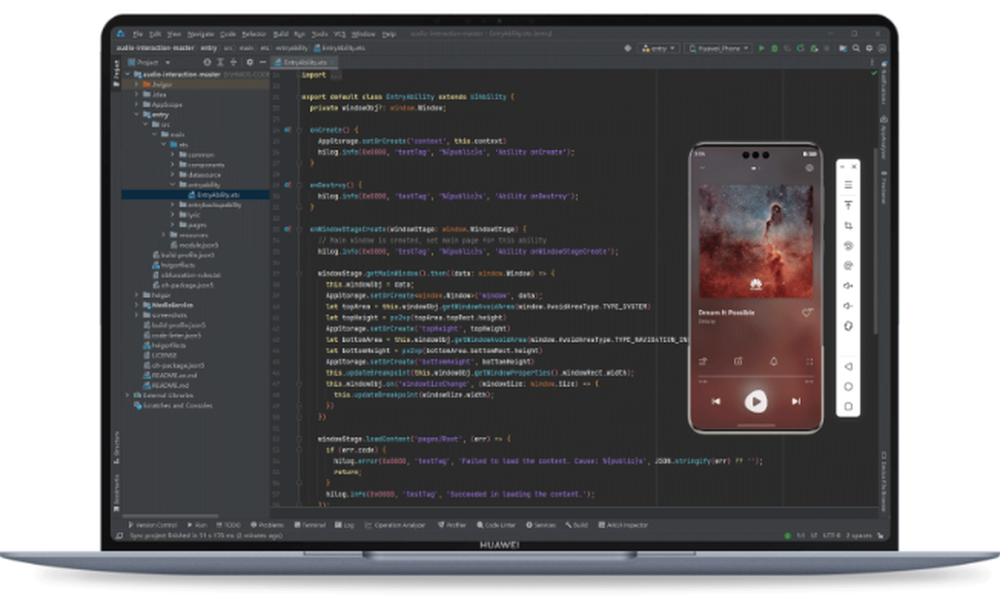
Task: Click the emulator toolbar hamburger menu icon
Action: tap(848, 186)
